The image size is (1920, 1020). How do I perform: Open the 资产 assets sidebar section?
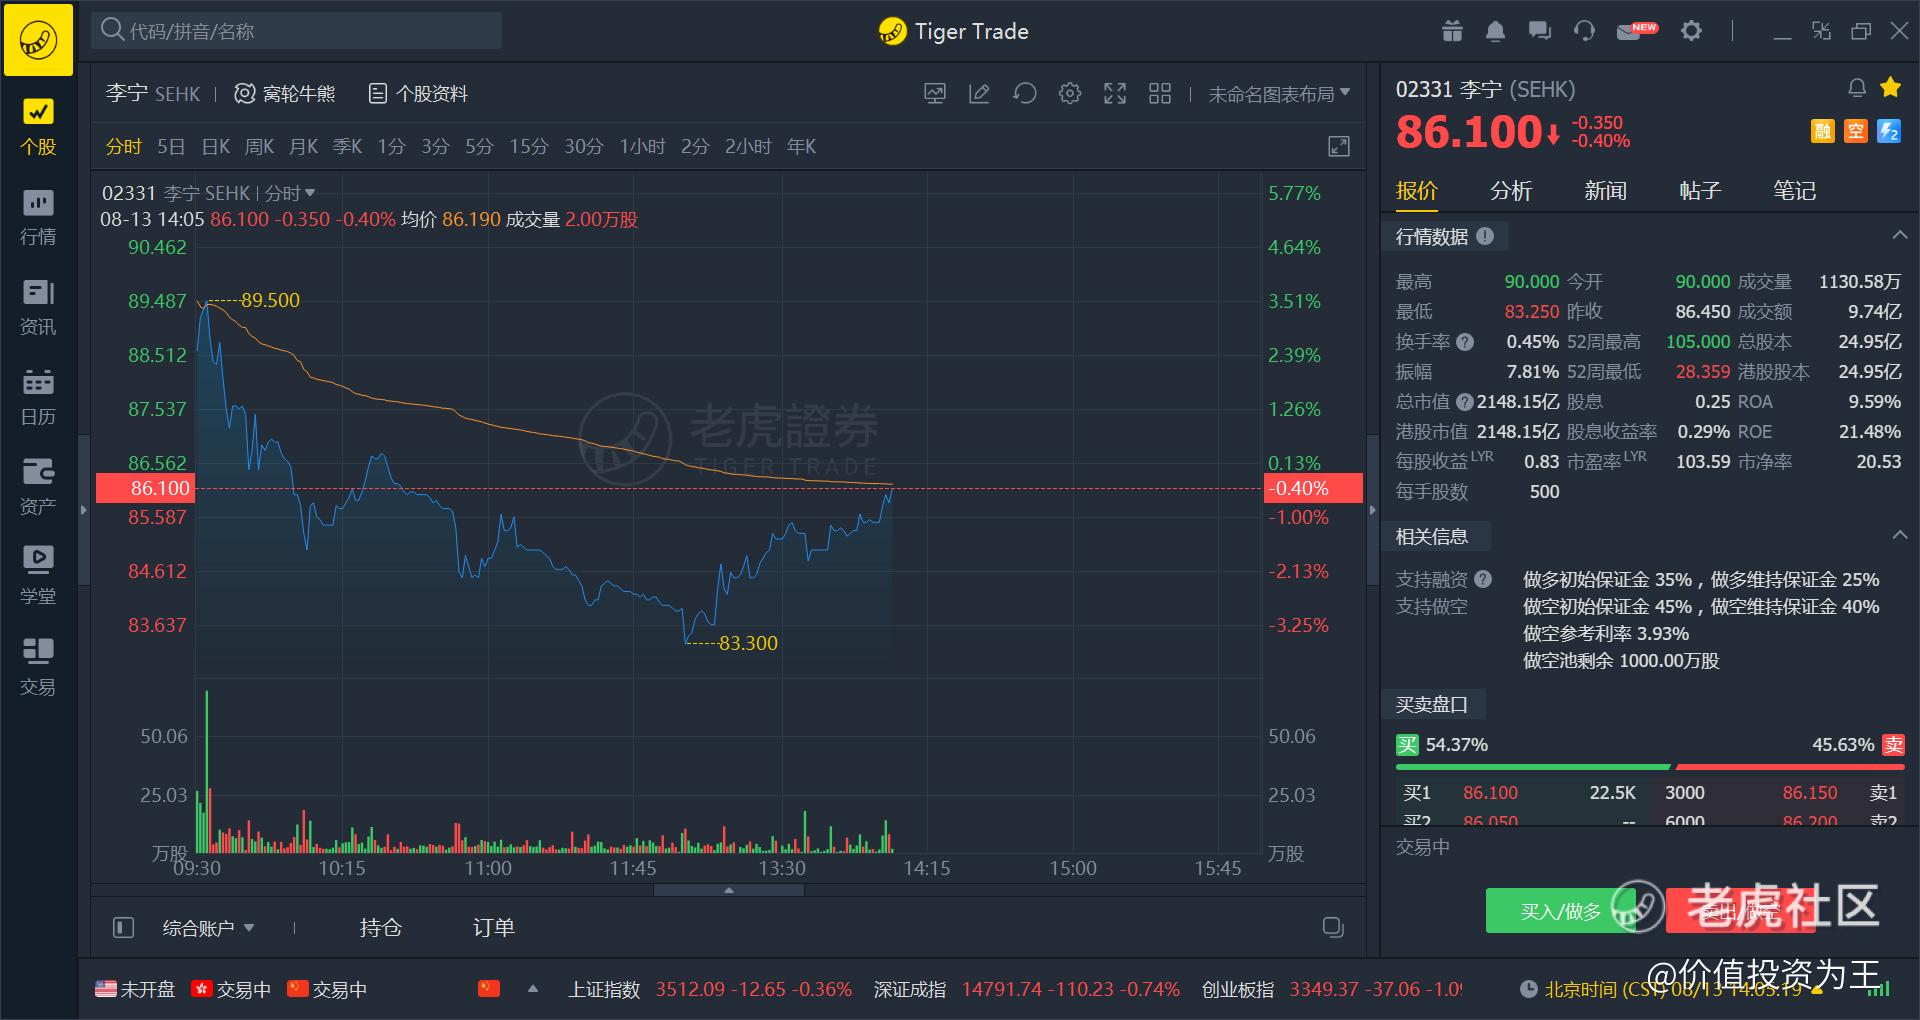click(38, 487)
